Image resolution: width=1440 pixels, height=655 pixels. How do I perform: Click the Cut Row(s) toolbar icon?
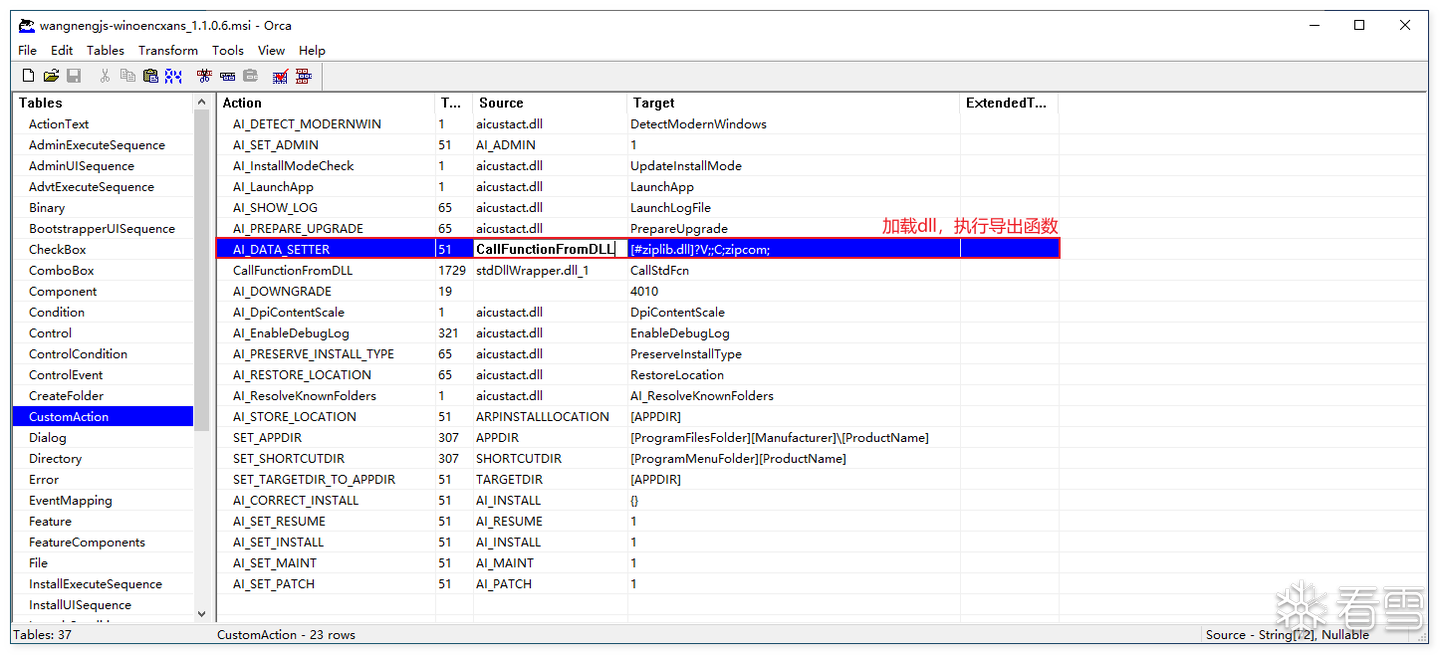tap(205, 76)
